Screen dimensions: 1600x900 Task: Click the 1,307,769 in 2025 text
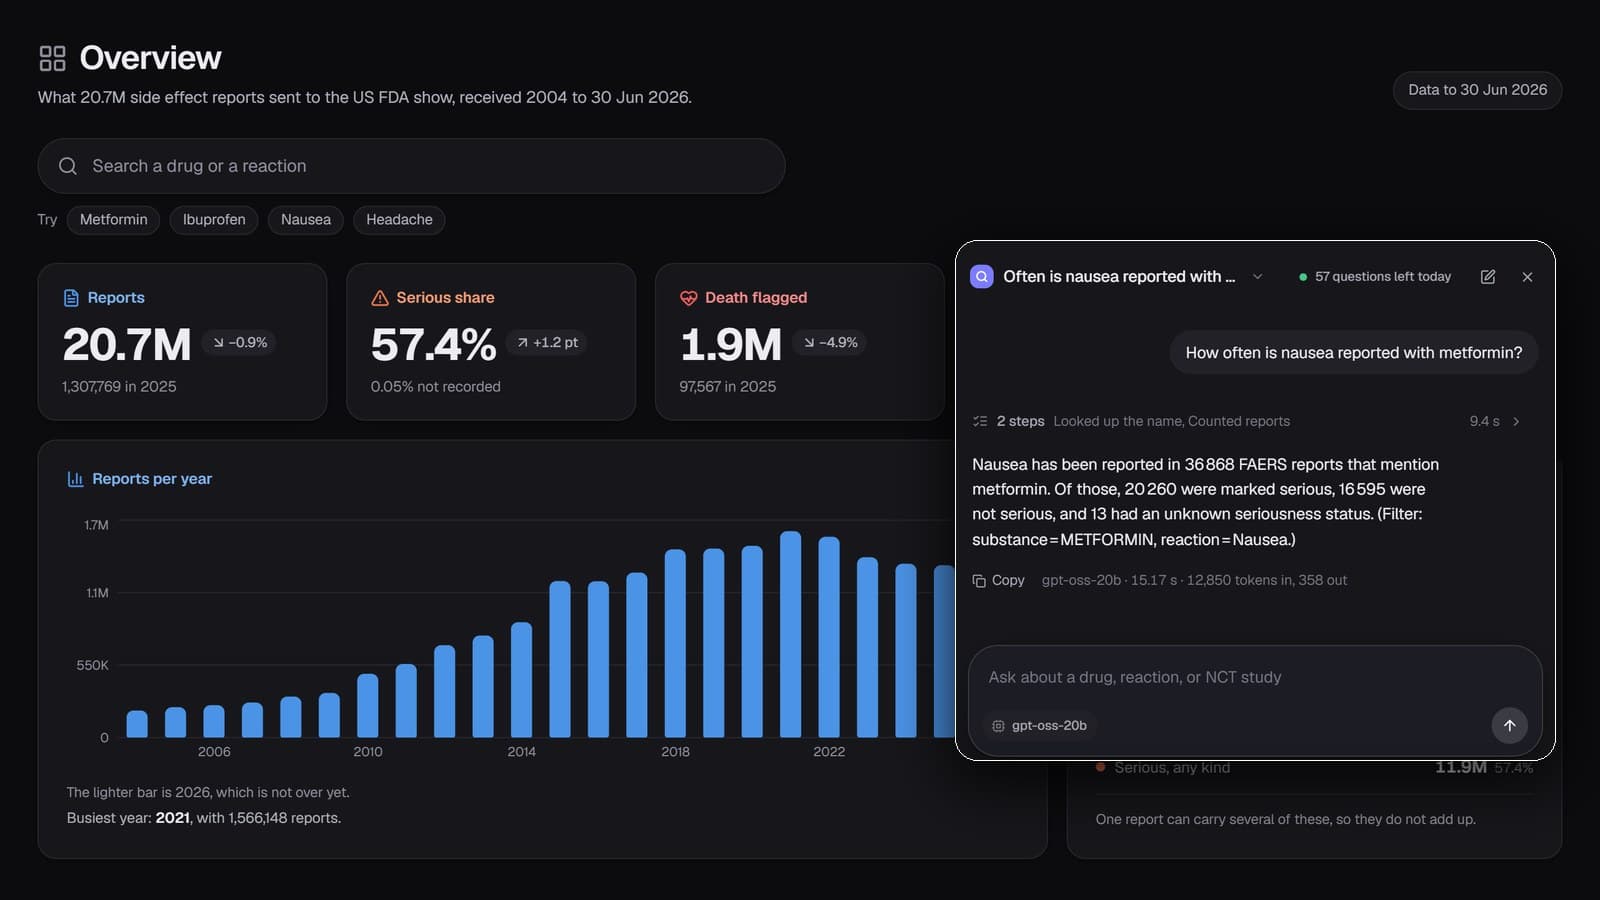click(x=119, y=386)
